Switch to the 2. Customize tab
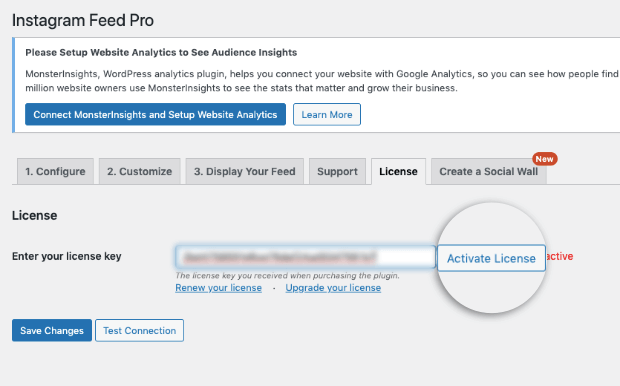Viewport: 620px width, 386px height. pyautogui.click(x=140, y=171)
